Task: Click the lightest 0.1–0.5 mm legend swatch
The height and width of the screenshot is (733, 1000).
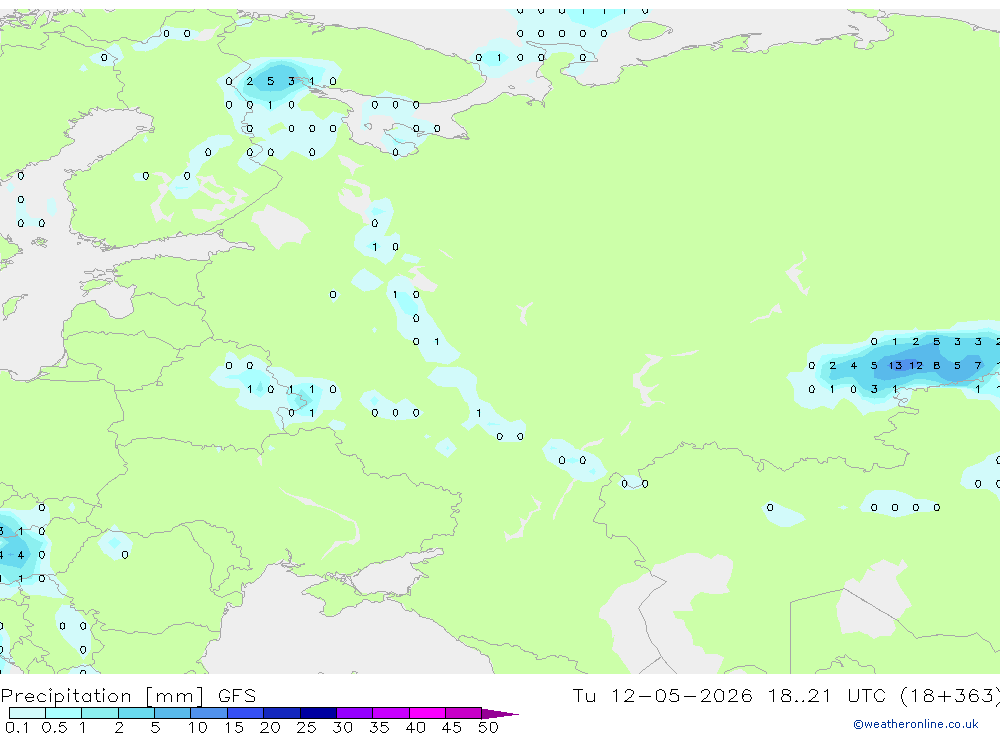Action: tap(27, 713)
